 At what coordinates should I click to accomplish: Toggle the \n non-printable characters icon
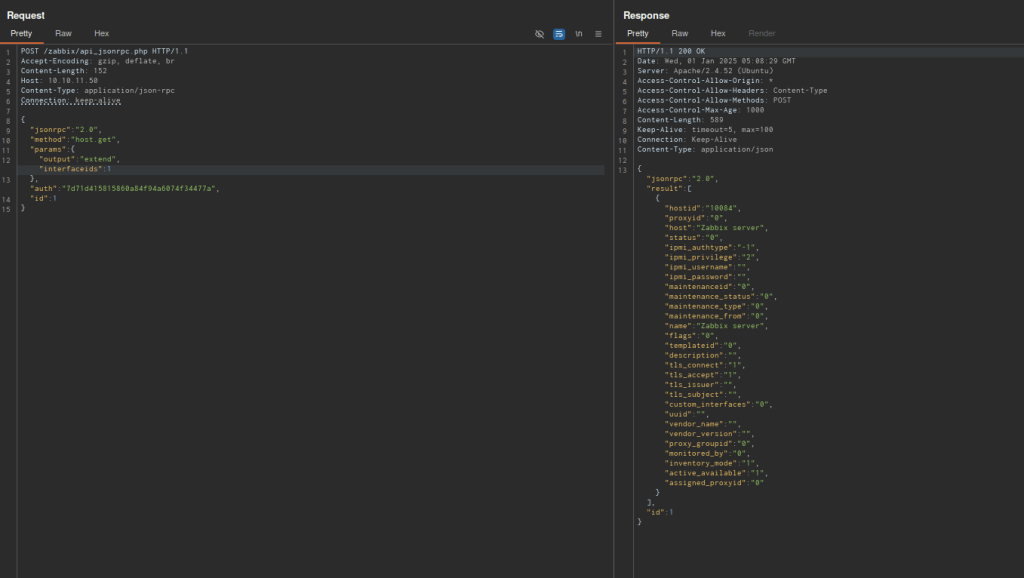579,33
